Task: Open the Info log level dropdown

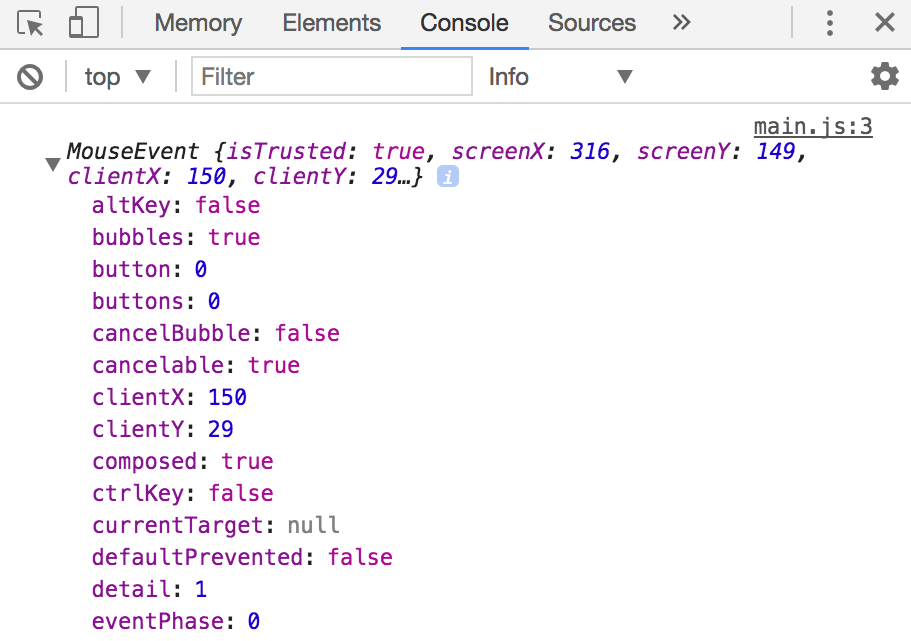Action: [x=560, y=76]
